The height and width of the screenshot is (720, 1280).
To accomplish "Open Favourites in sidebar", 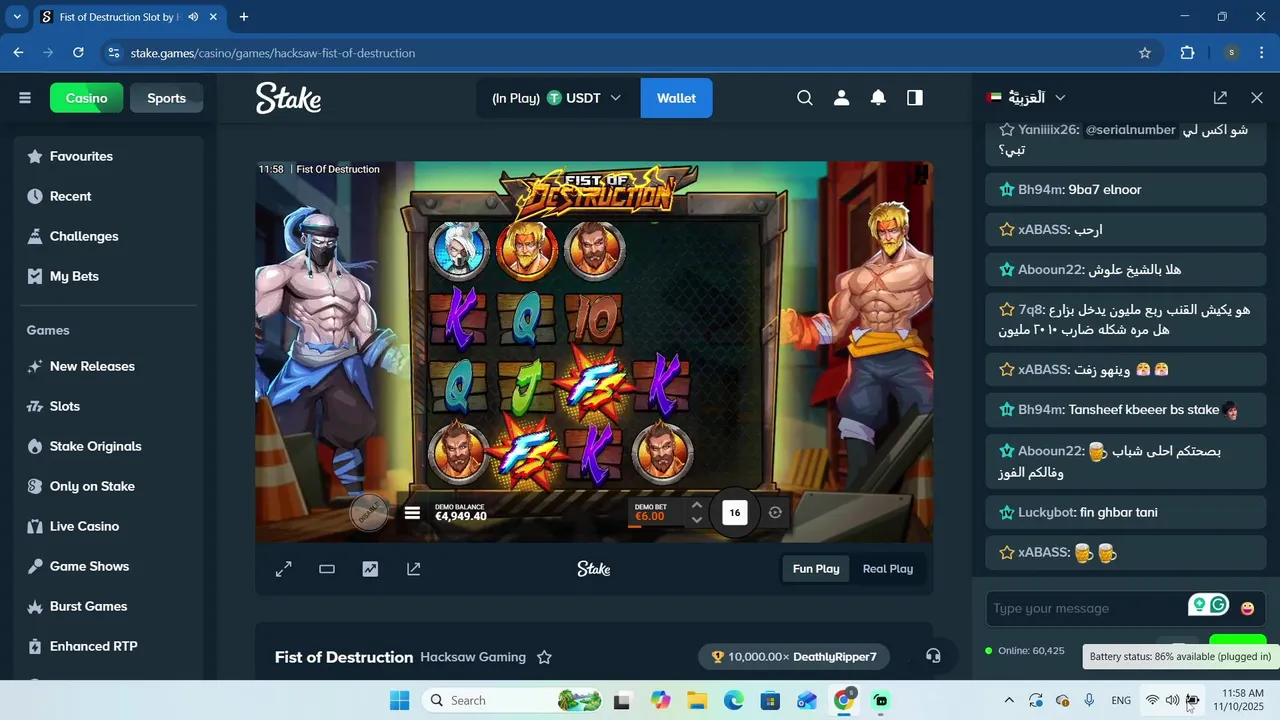I will pos(110,156).
